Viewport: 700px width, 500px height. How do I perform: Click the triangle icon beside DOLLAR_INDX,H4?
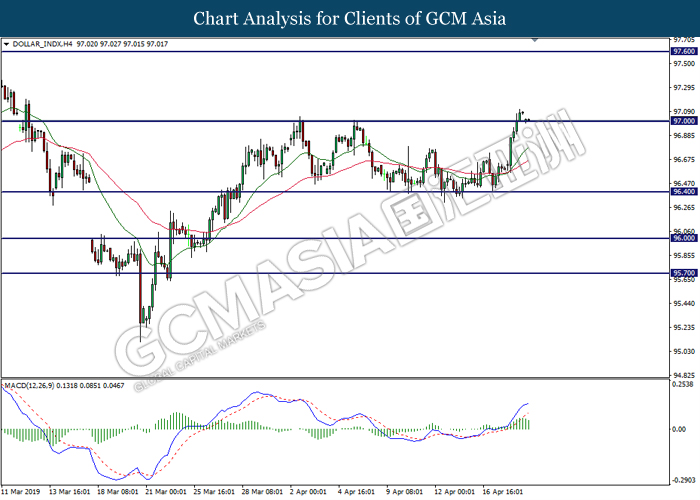pos(8,45)
